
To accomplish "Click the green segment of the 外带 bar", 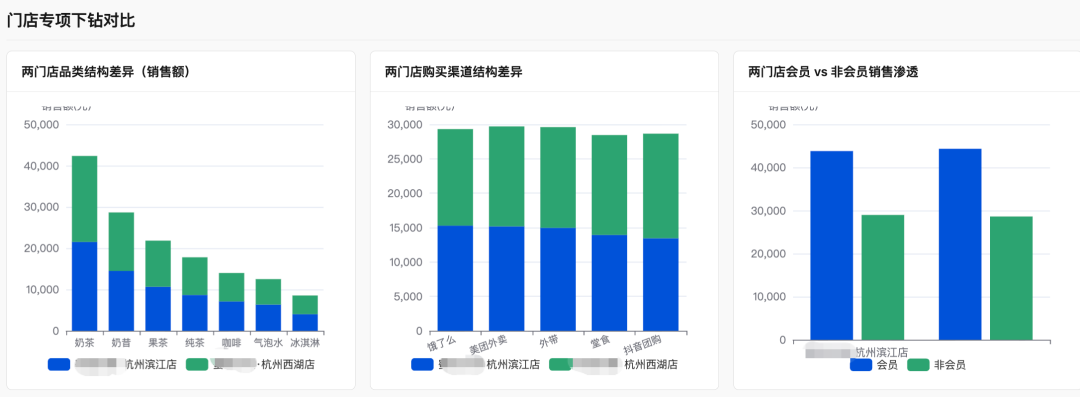I will tap(558, 177).
